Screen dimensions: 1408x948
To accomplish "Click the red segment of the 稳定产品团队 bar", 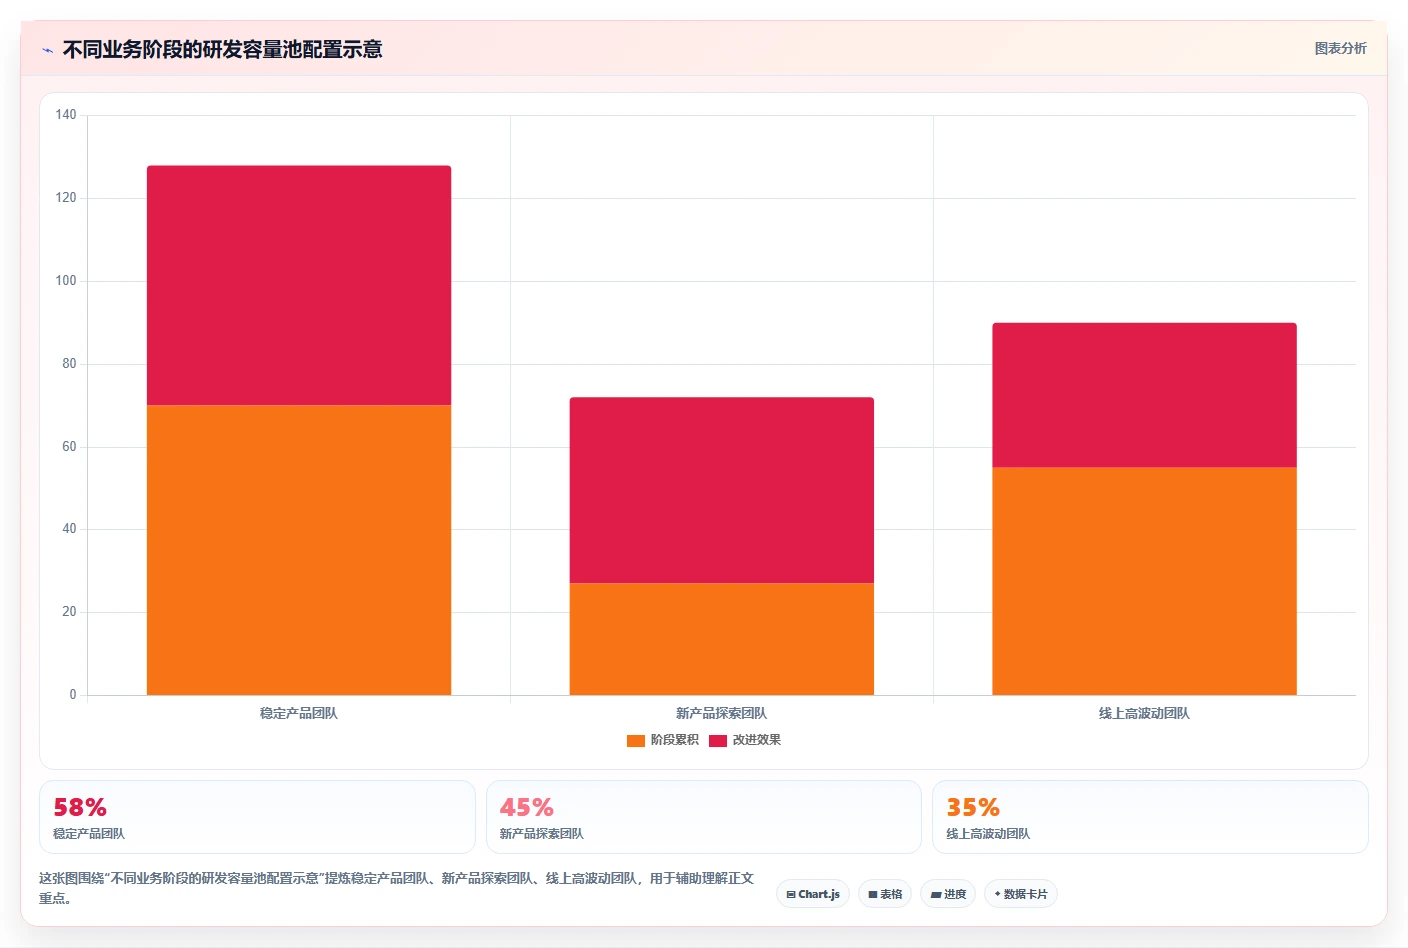I will 299,285.
